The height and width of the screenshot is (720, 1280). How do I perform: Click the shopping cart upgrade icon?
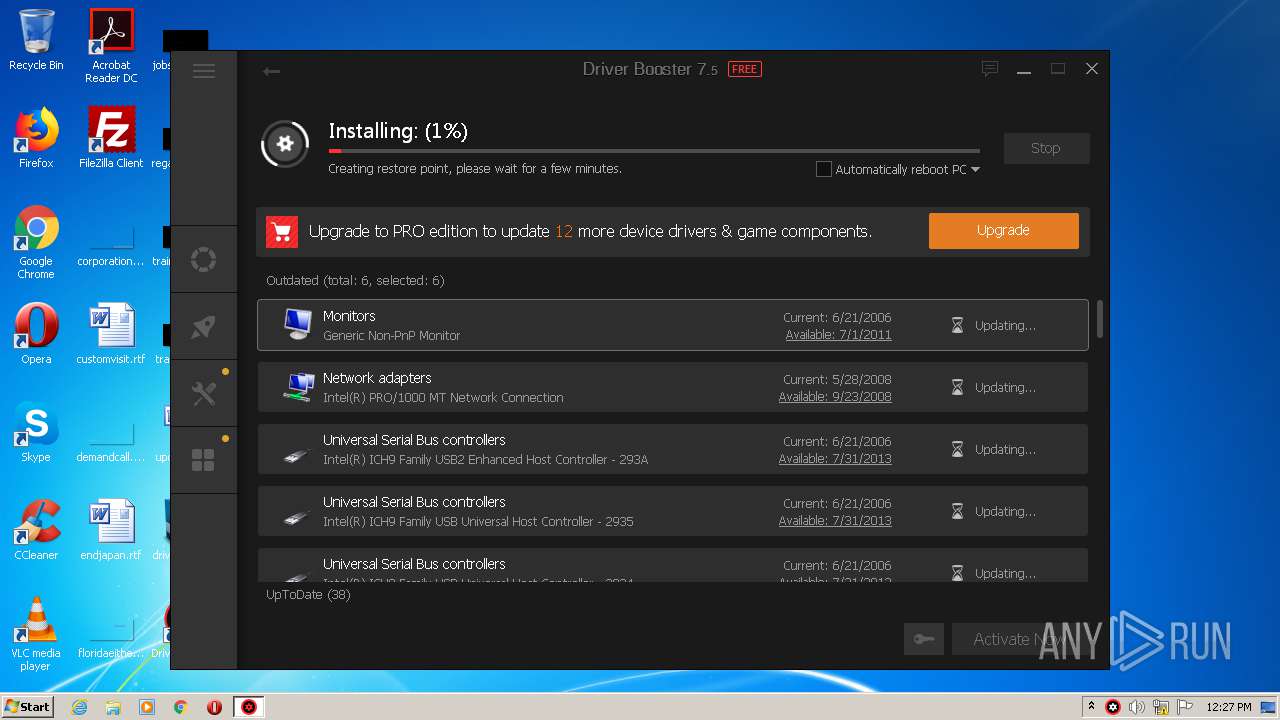pos(282,232)
